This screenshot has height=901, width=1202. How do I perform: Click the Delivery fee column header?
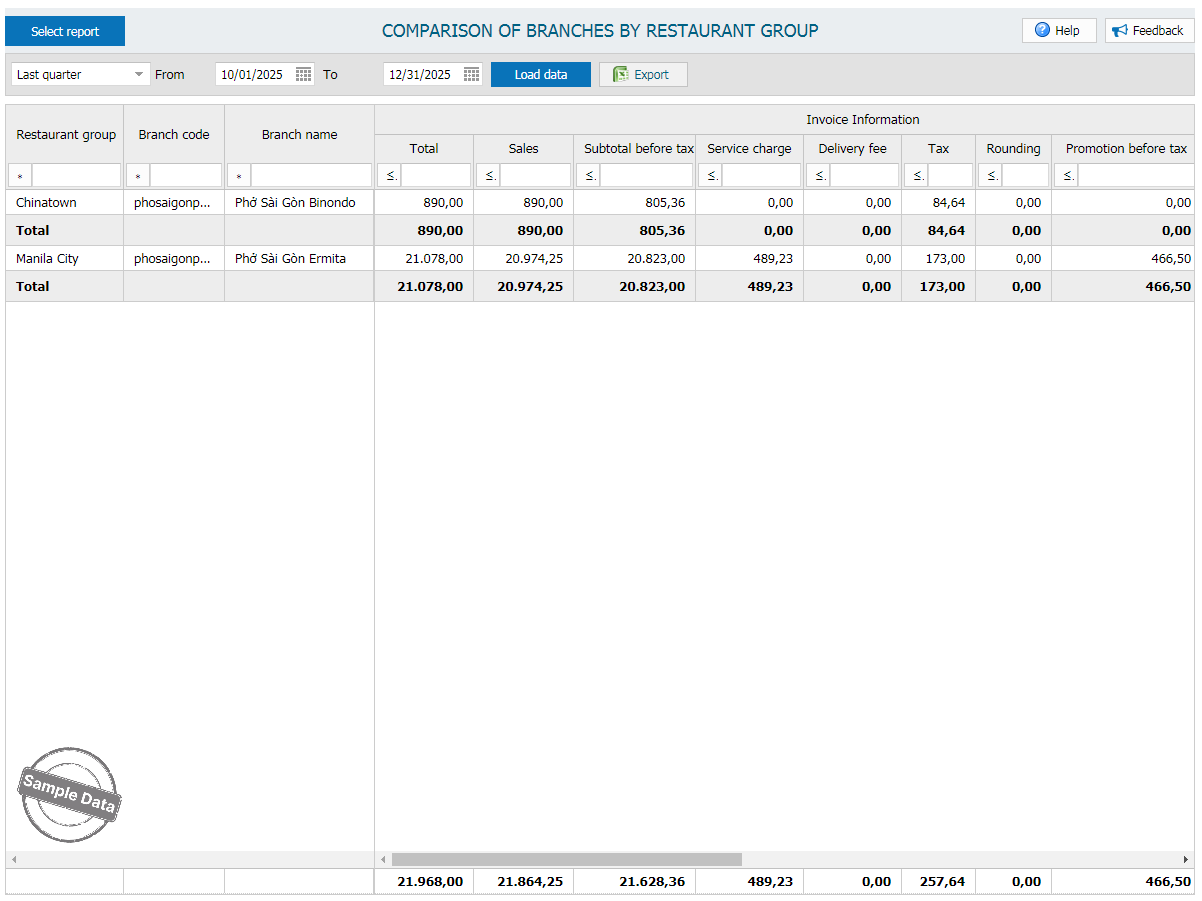[852, 149]
